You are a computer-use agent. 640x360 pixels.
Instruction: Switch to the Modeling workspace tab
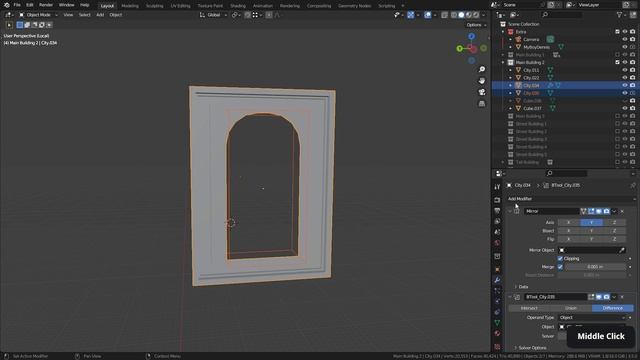[x=130, y=6]
